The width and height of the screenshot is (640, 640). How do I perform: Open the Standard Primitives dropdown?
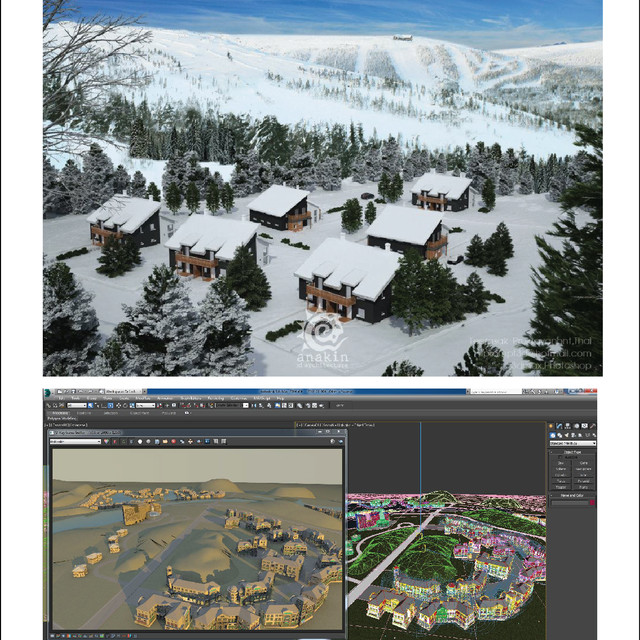[x=571, y=443]
